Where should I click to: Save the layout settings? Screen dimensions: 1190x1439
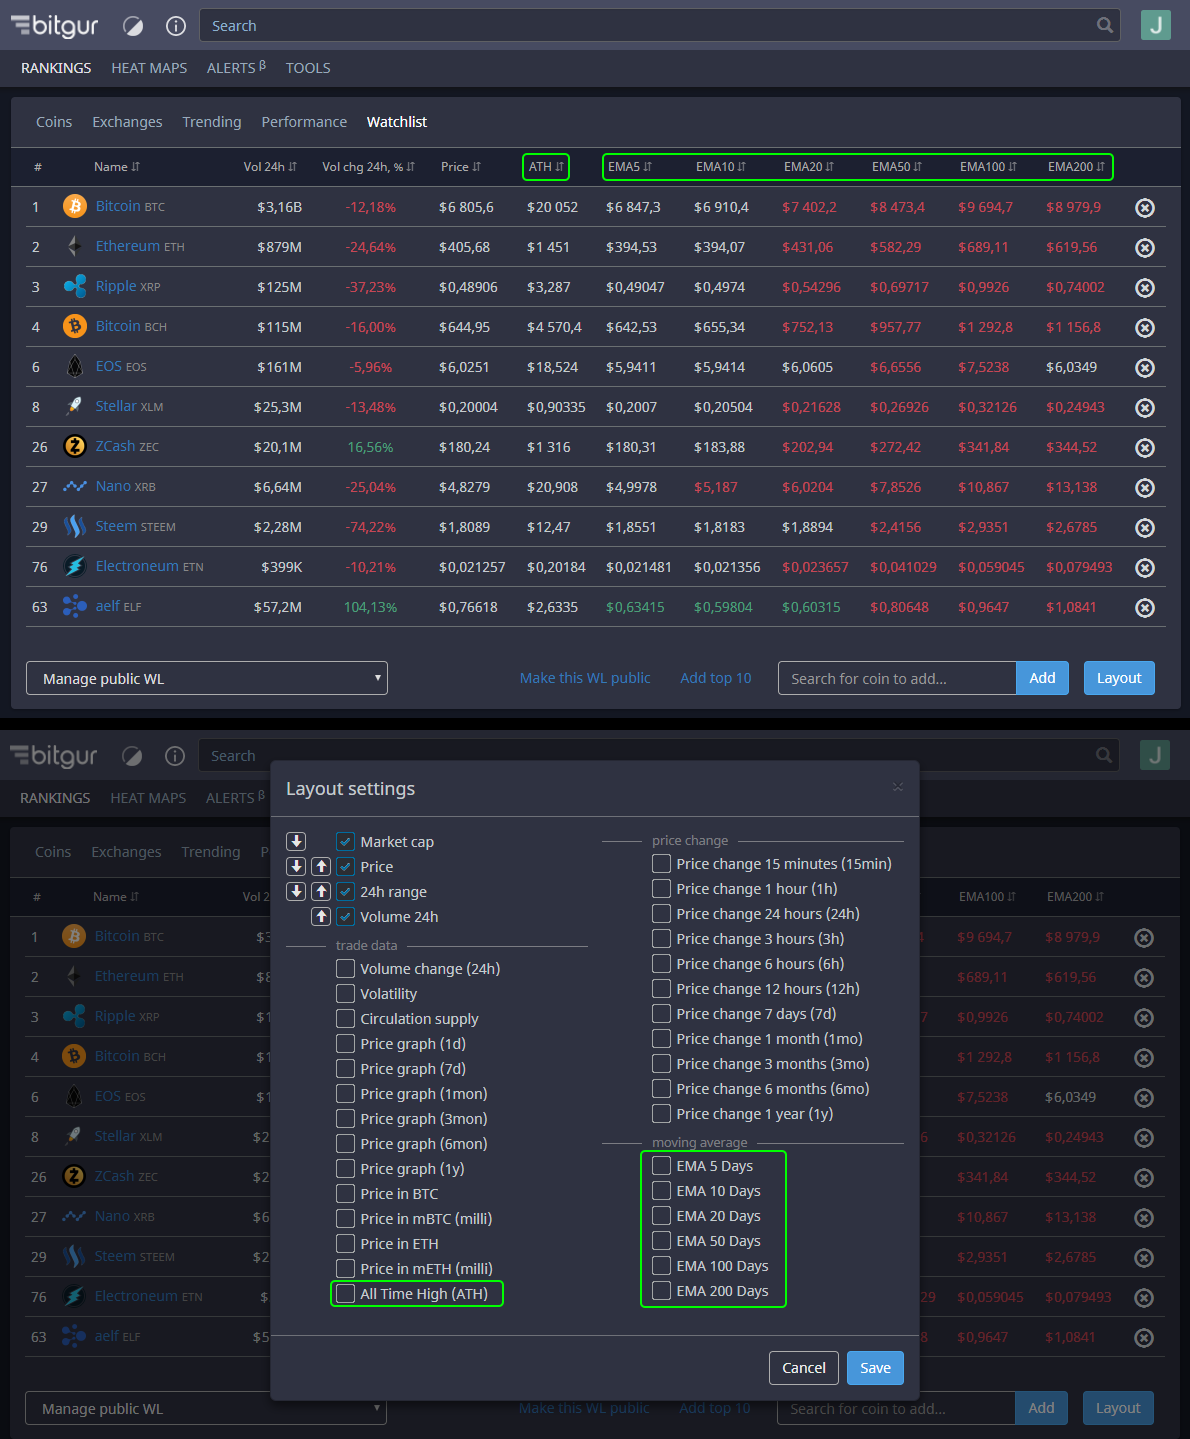coord(875,1368)
